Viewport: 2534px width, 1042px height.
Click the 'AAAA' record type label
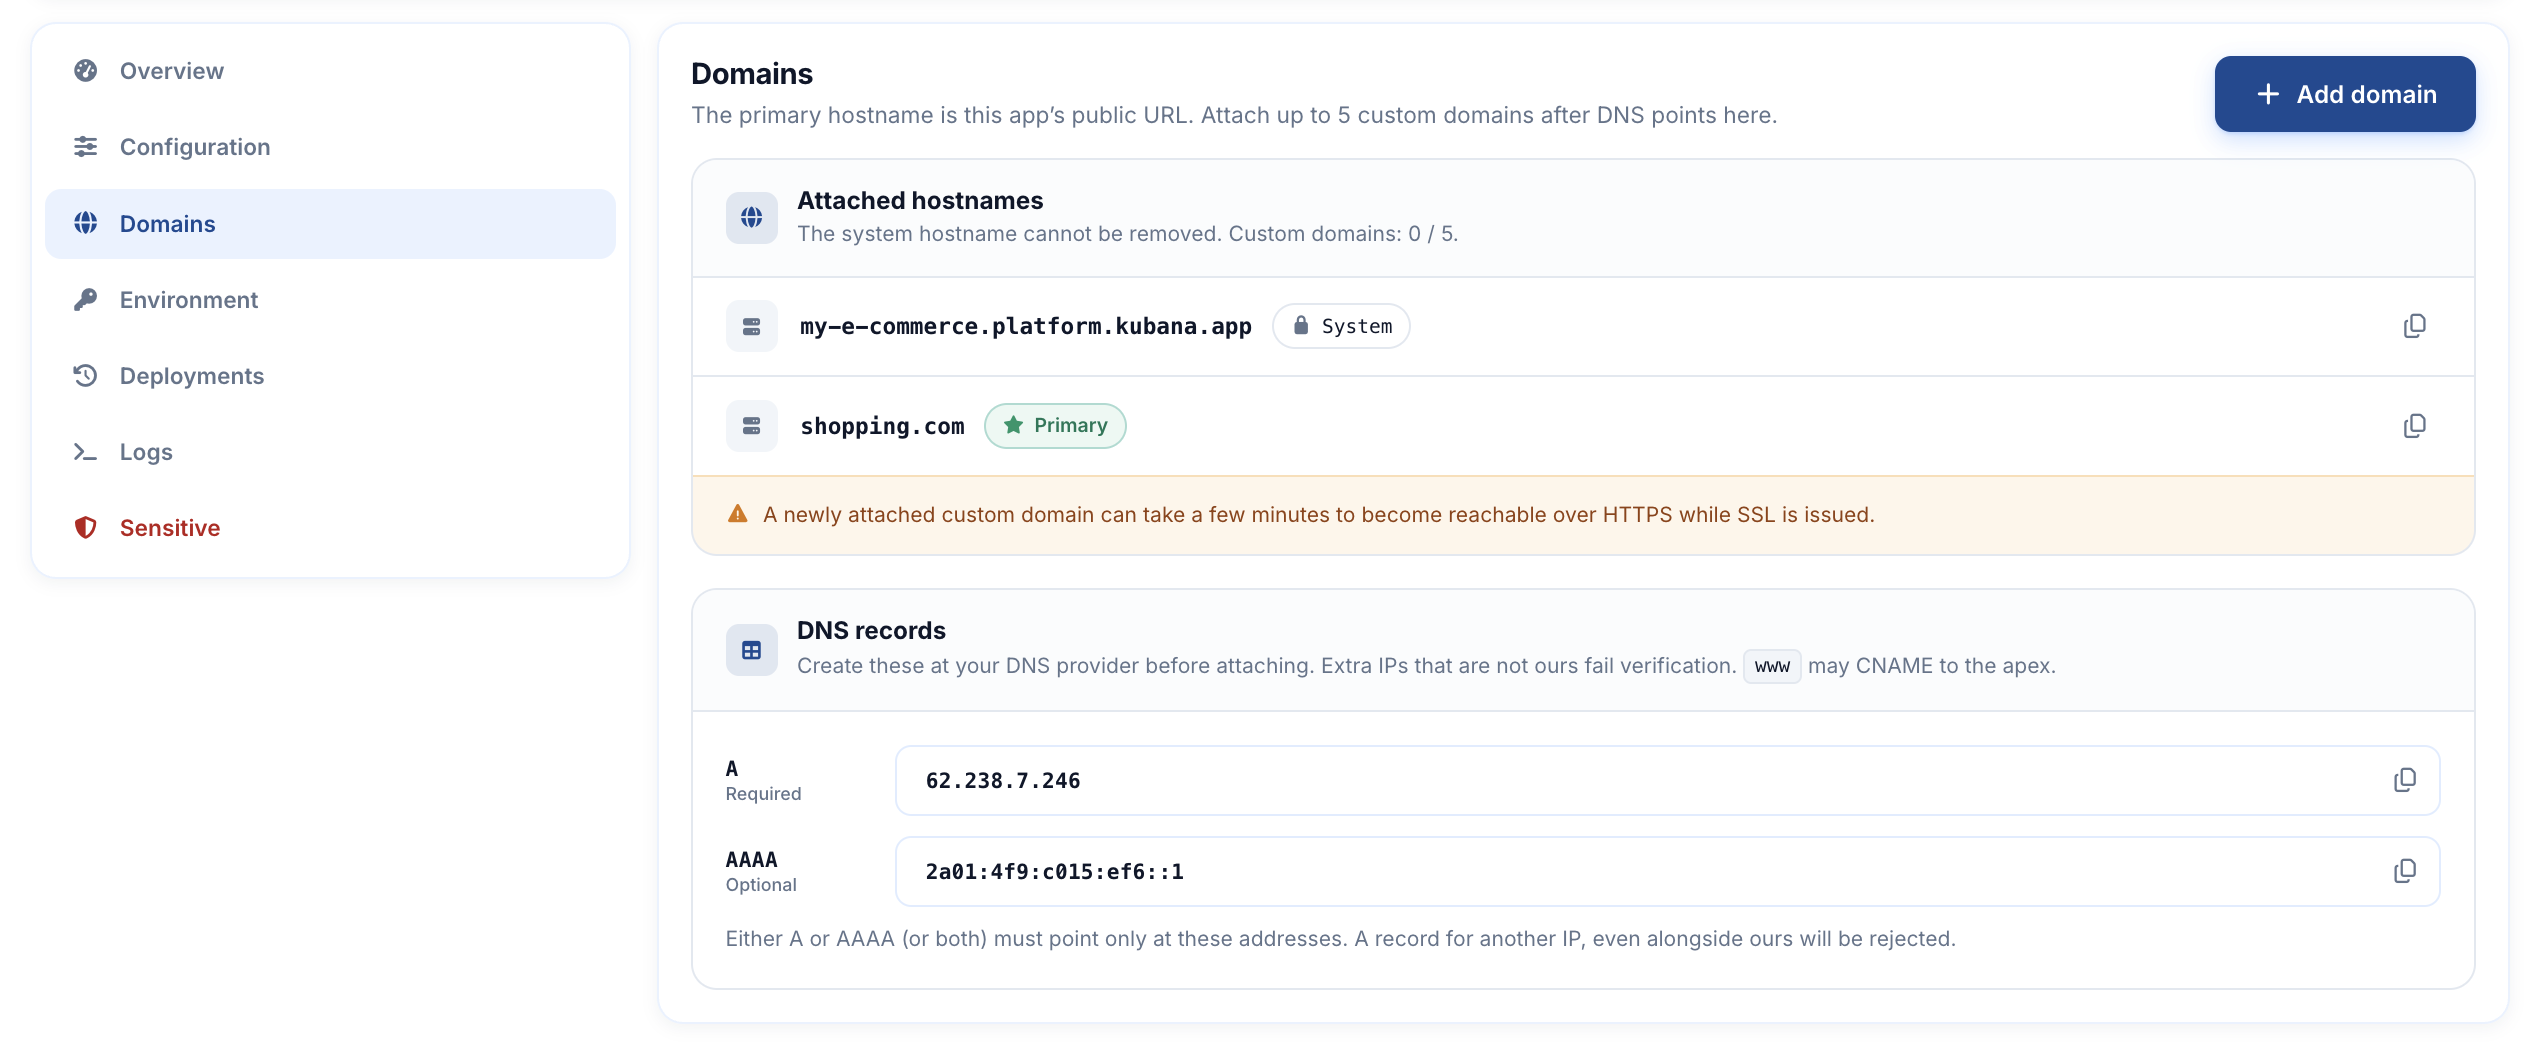tap(751, 860)
